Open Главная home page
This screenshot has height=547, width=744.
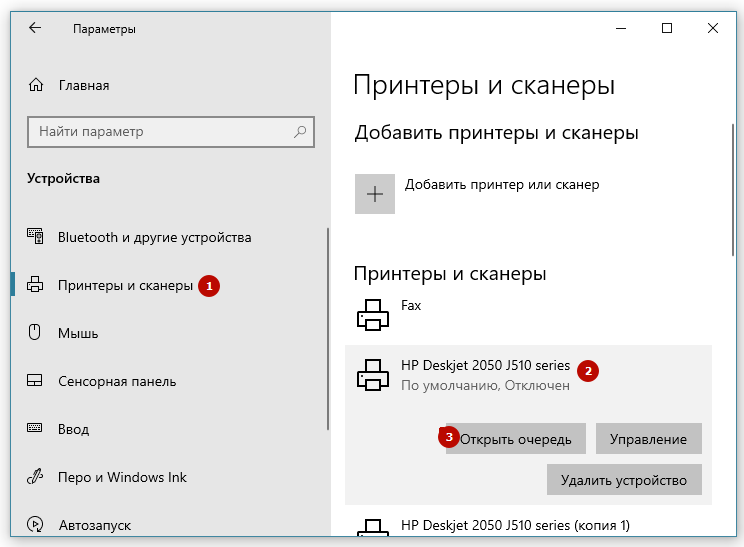[84, 85]
